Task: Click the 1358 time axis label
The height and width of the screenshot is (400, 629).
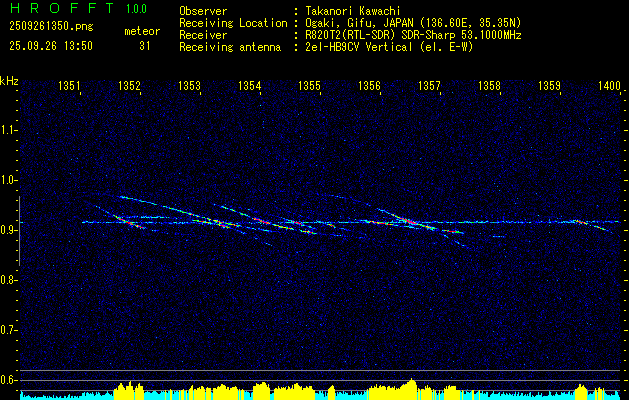Action: click(489, 86)
